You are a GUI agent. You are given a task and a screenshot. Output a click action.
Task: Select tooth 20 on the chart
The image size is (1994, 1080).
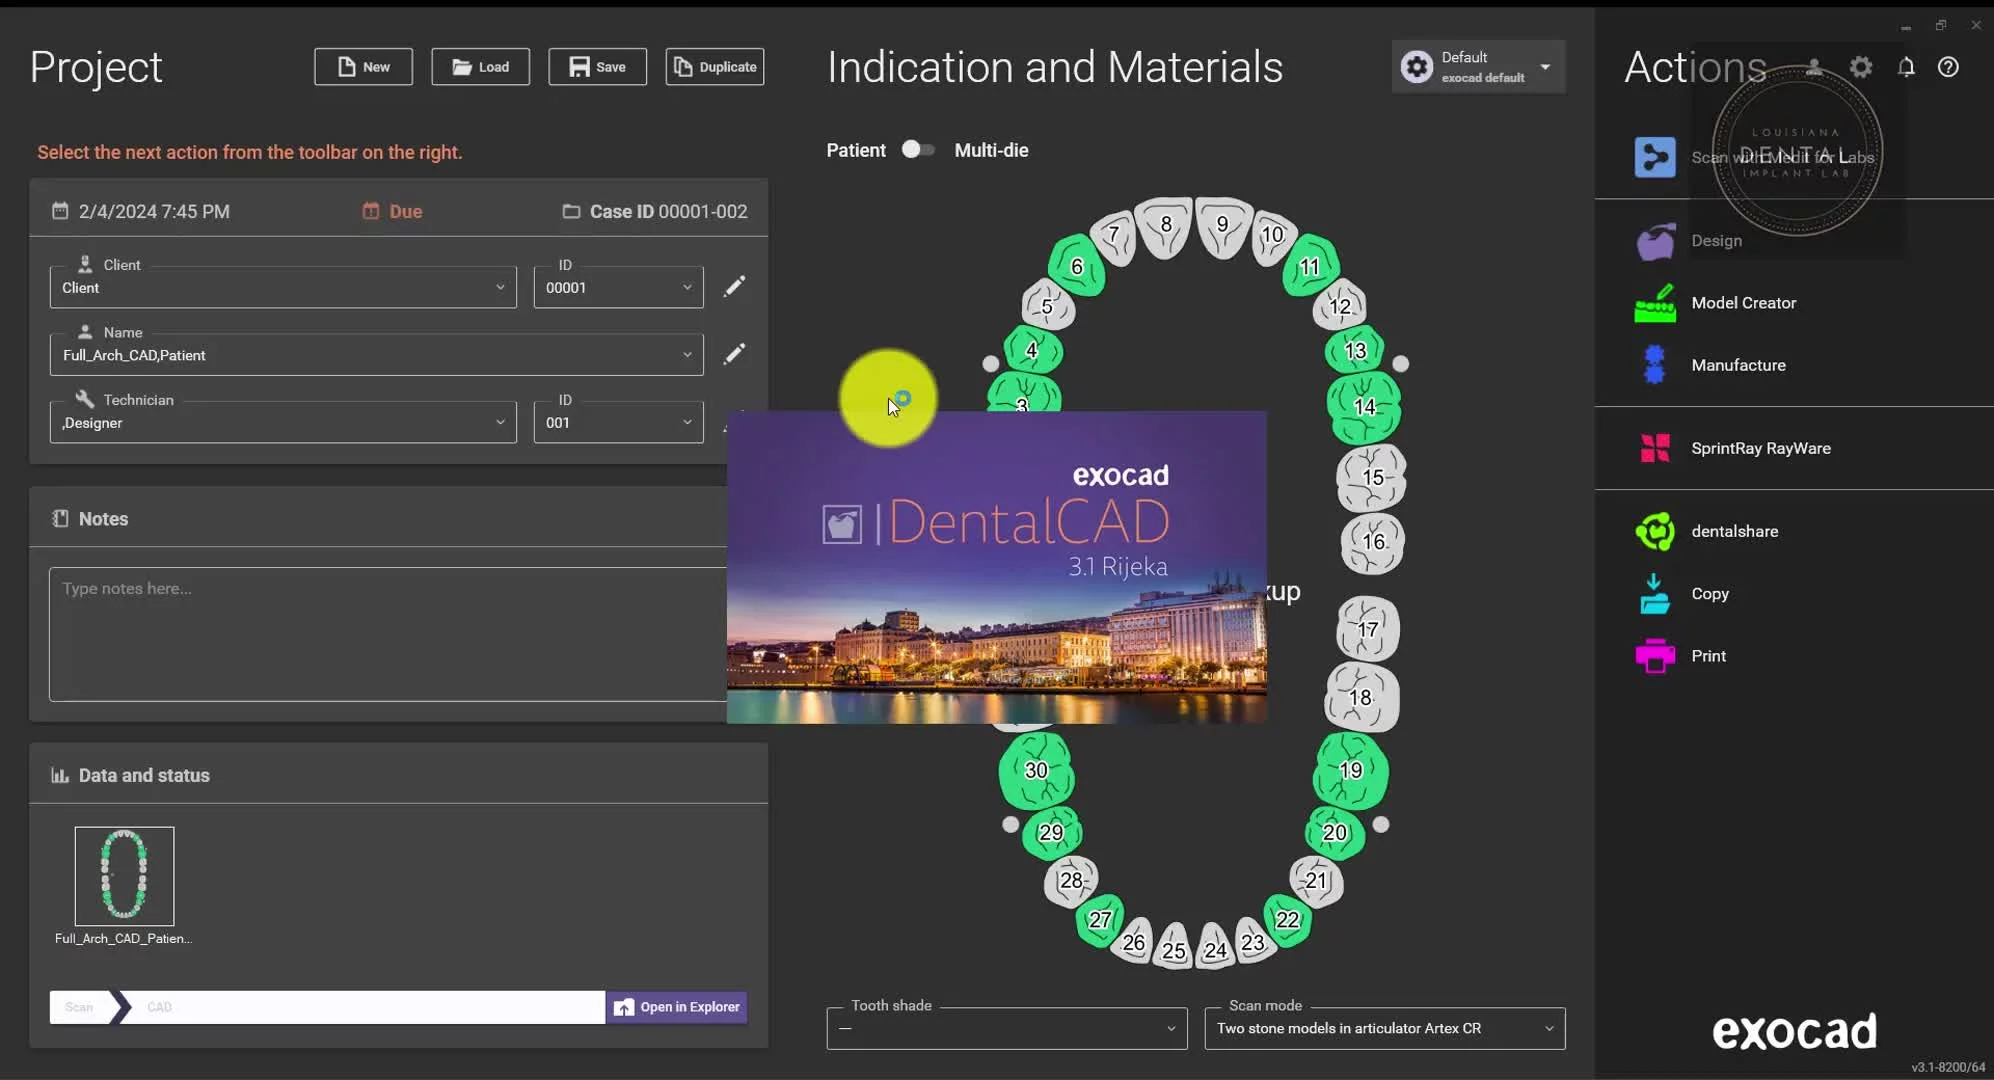click(x=1335, y=832)
